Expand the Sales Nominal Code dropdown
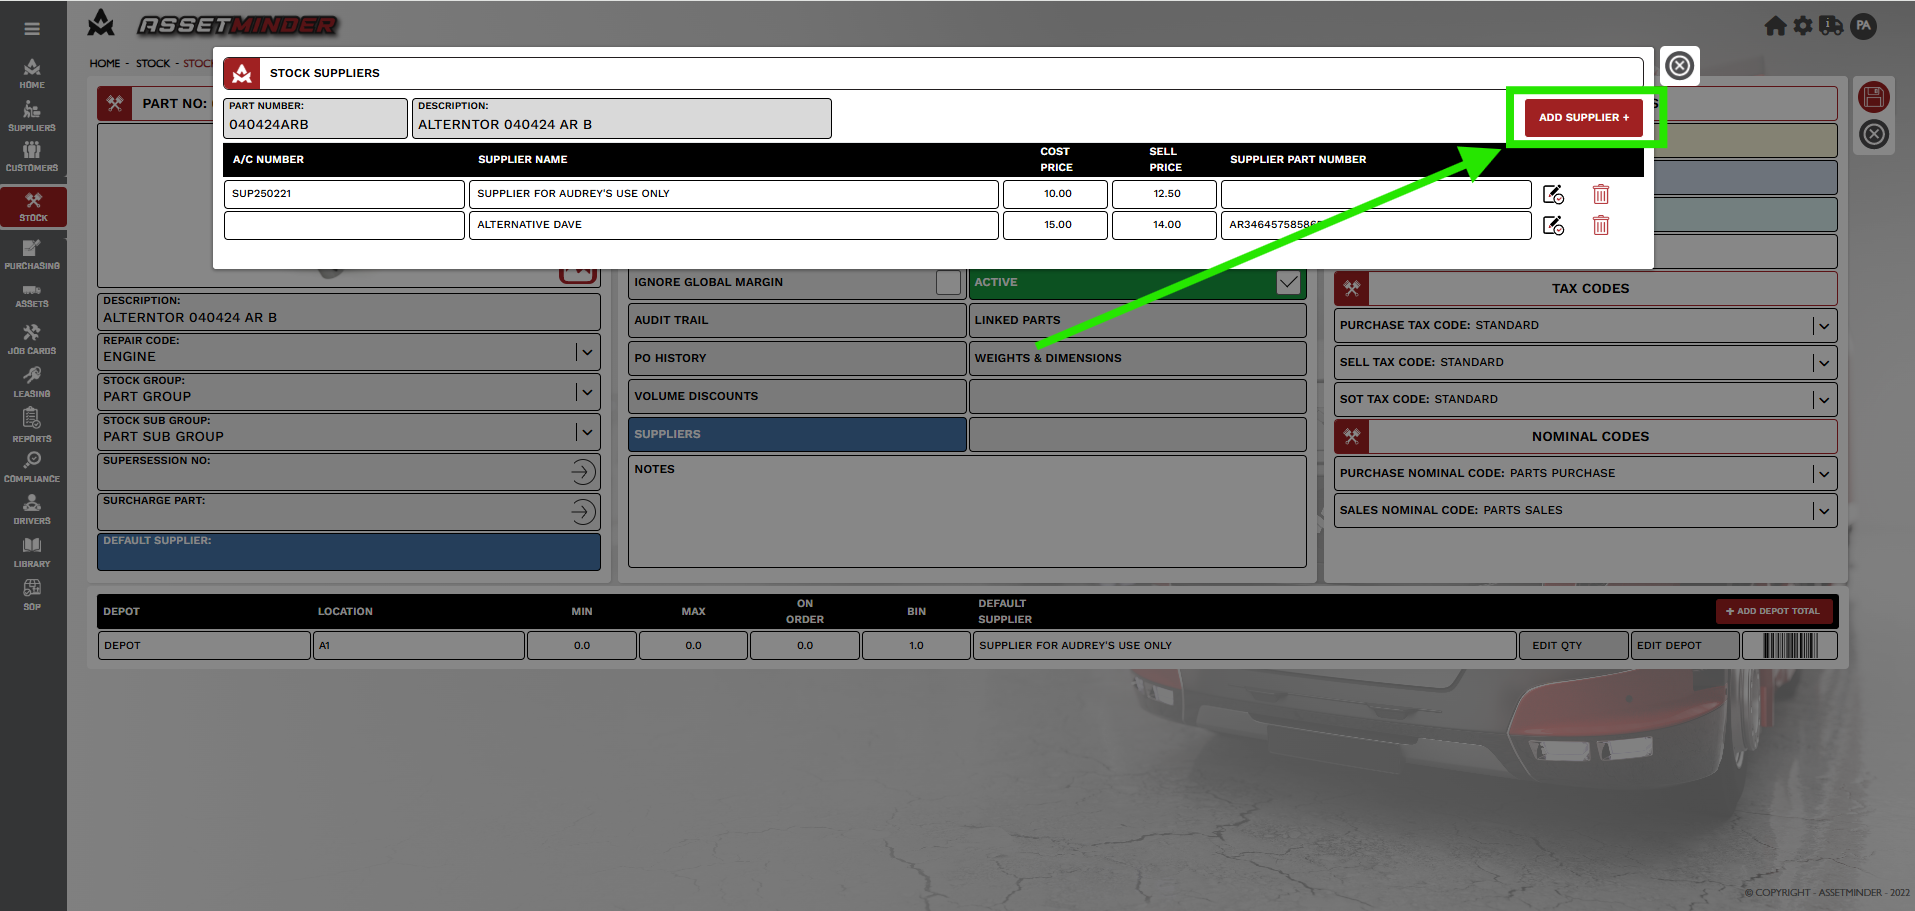Screen dimensions: 1915x911 coord(1823,511)
